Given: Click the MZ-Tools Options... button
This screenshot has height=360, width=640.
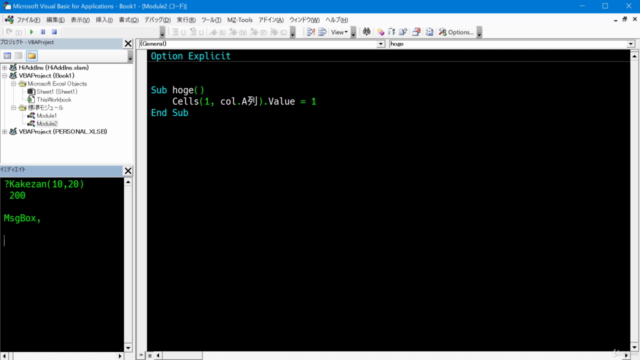Looking at the screenshot, I should (x=456, y=32).
